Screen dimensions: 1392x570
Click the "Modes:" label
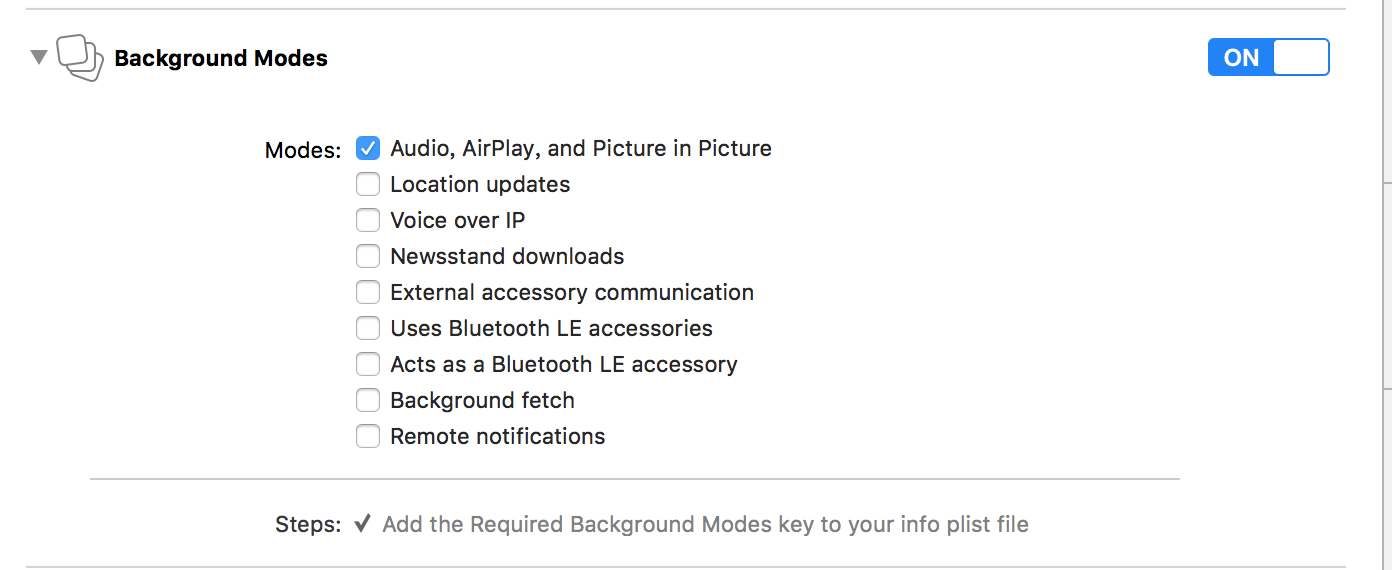coord(303,150)
